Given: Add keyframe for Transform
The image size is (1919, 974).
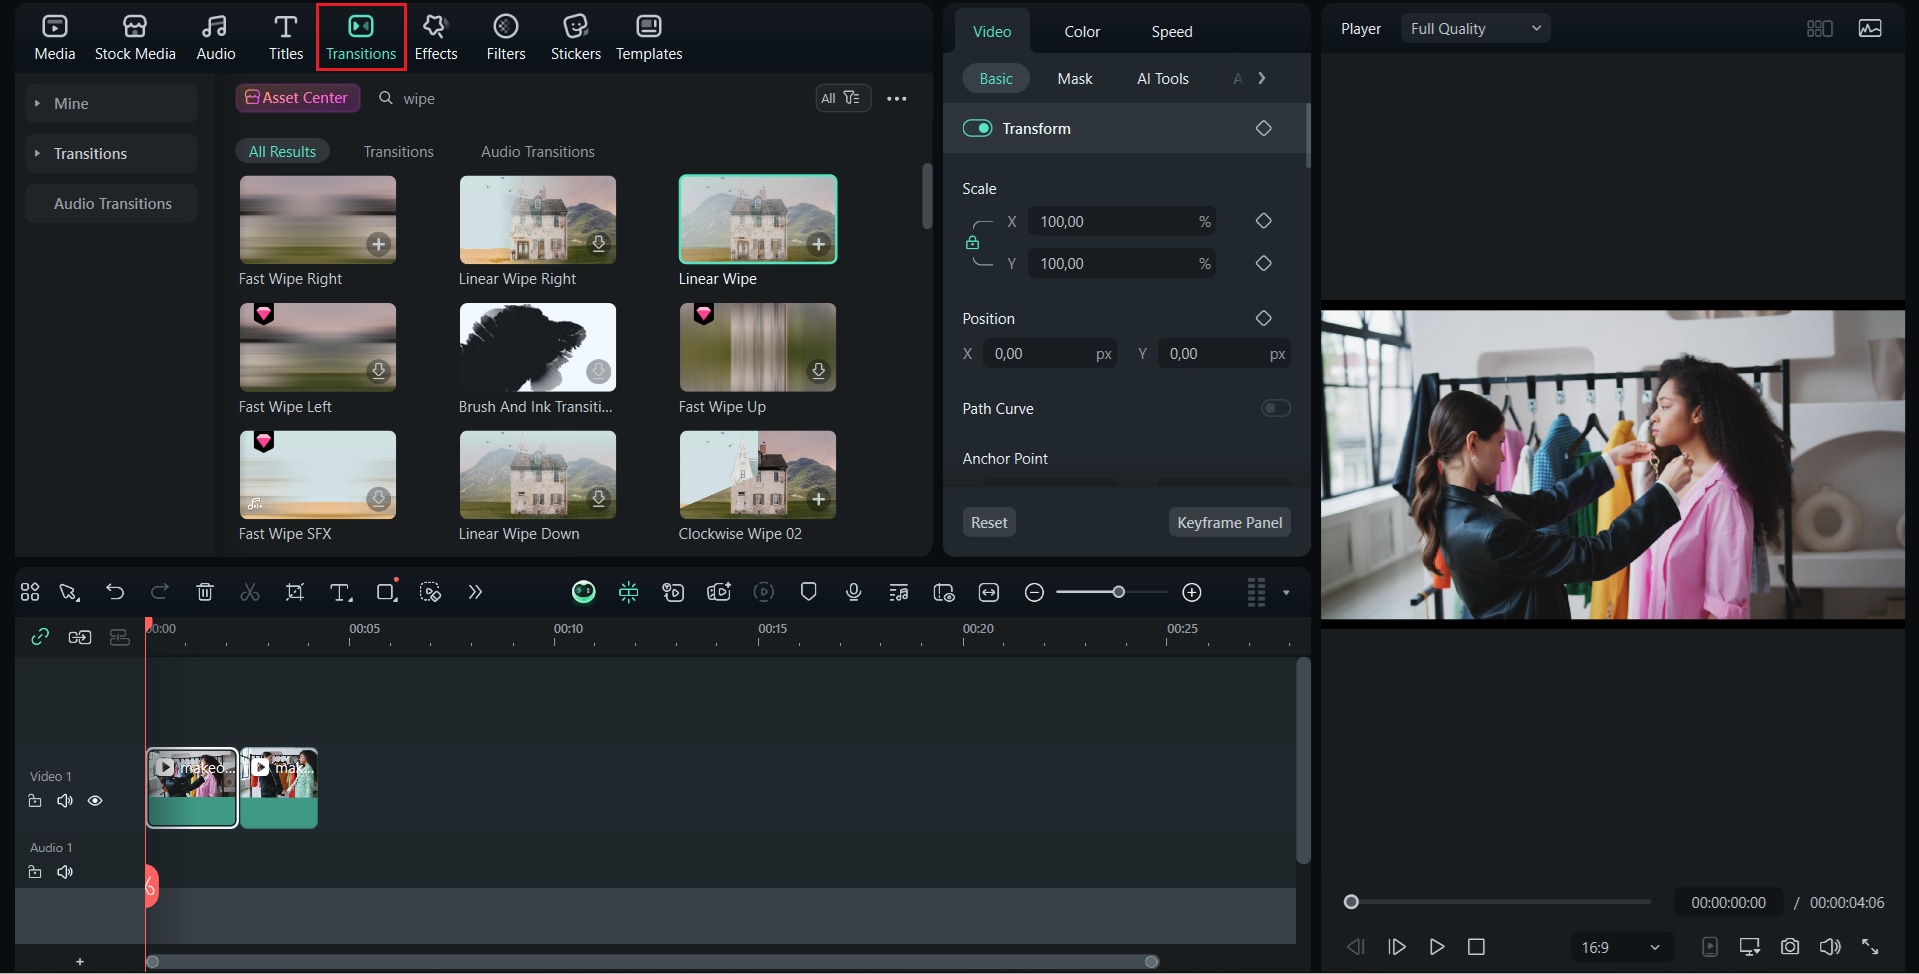Looking at the screenshot, I should coord(1263,128).
